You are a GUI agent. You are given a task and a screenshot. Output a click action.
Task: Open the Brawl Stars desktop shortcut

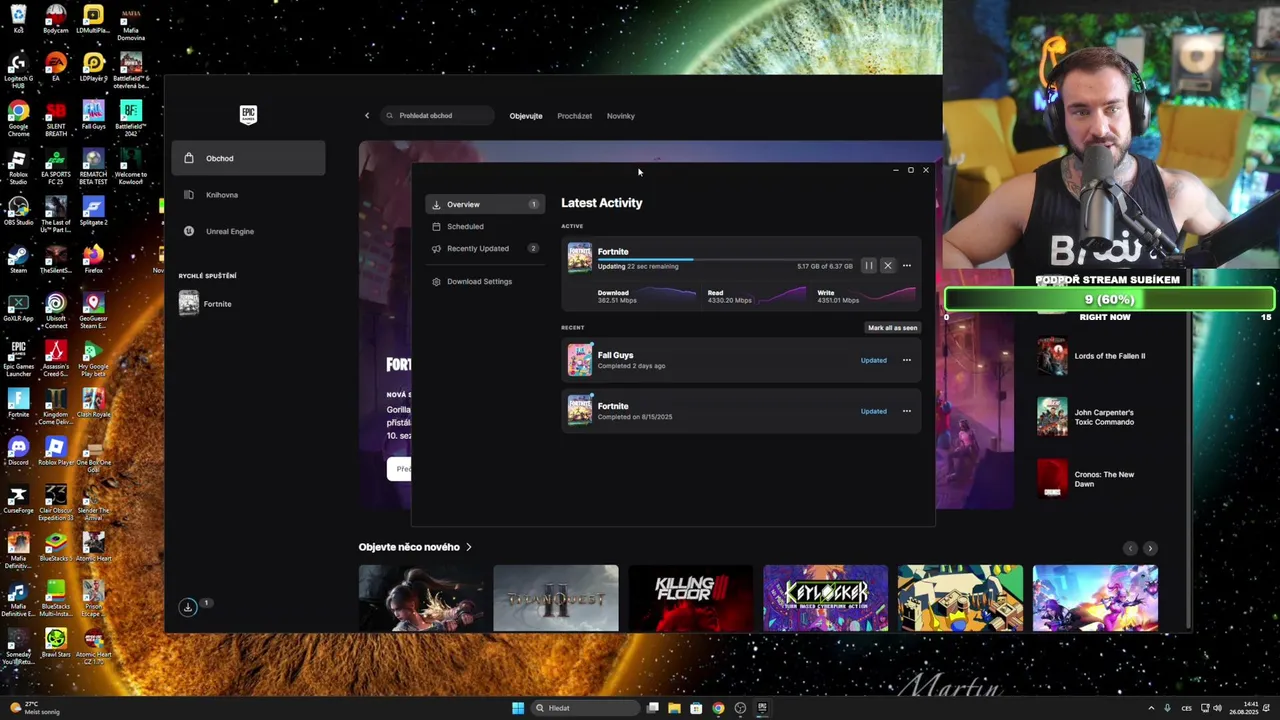point(56,643)
